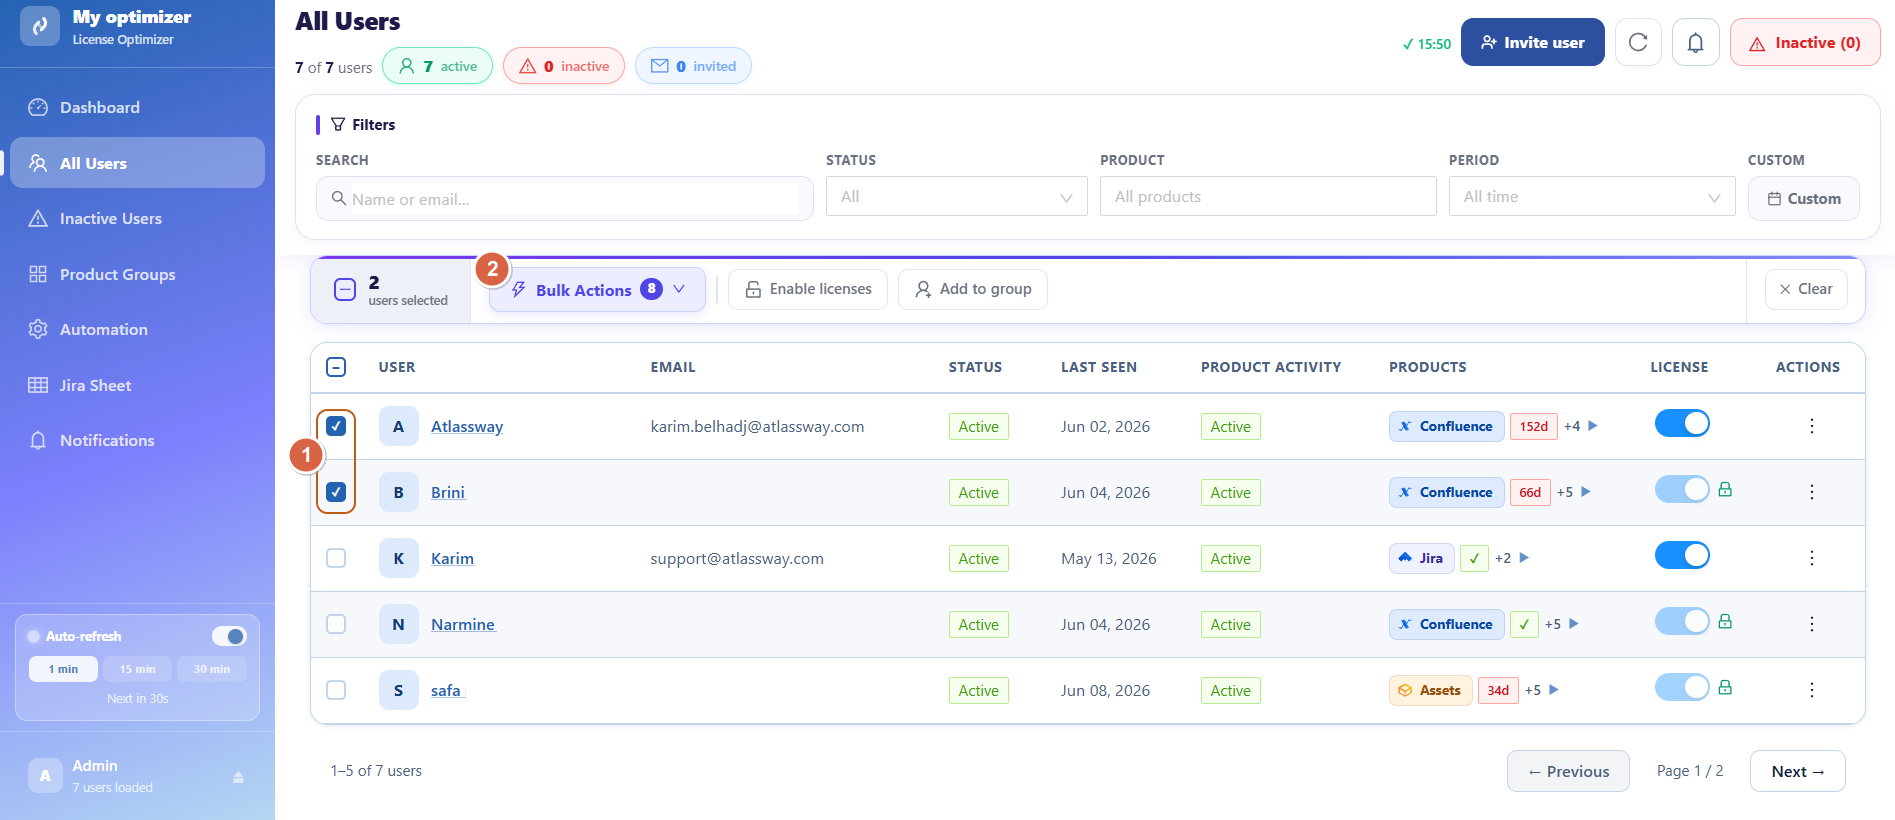This screenshot has width=1895, height=820.
Task: Uncheck the Atlassway row checkbox
Action: [336, 426]
